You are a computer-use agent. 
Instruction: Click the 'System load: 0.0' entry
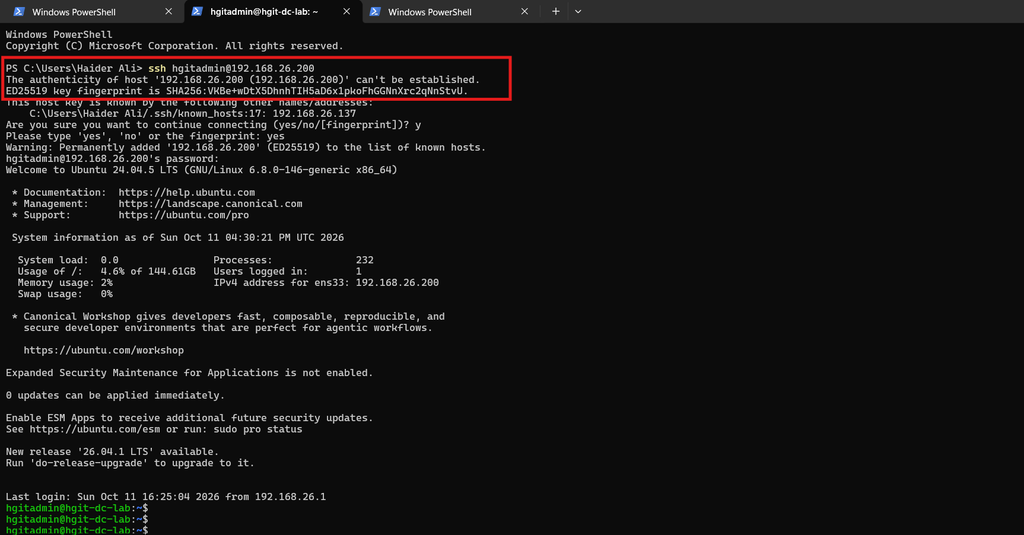point(68,260)
